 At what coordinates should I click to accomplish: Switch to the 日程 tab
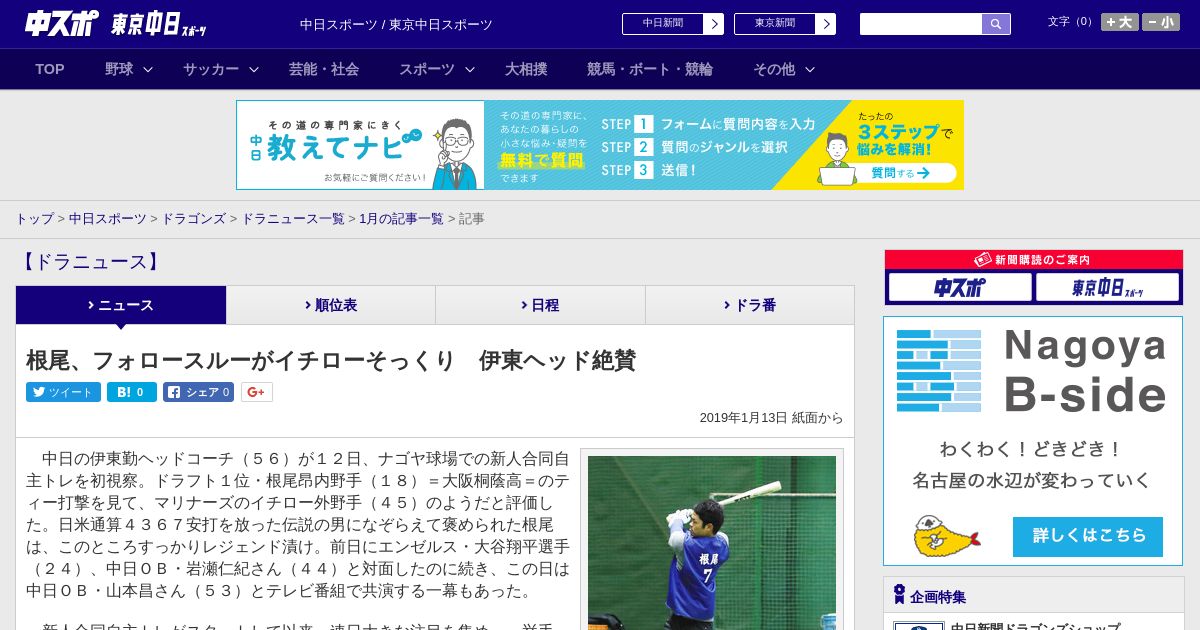click(540, 305)
